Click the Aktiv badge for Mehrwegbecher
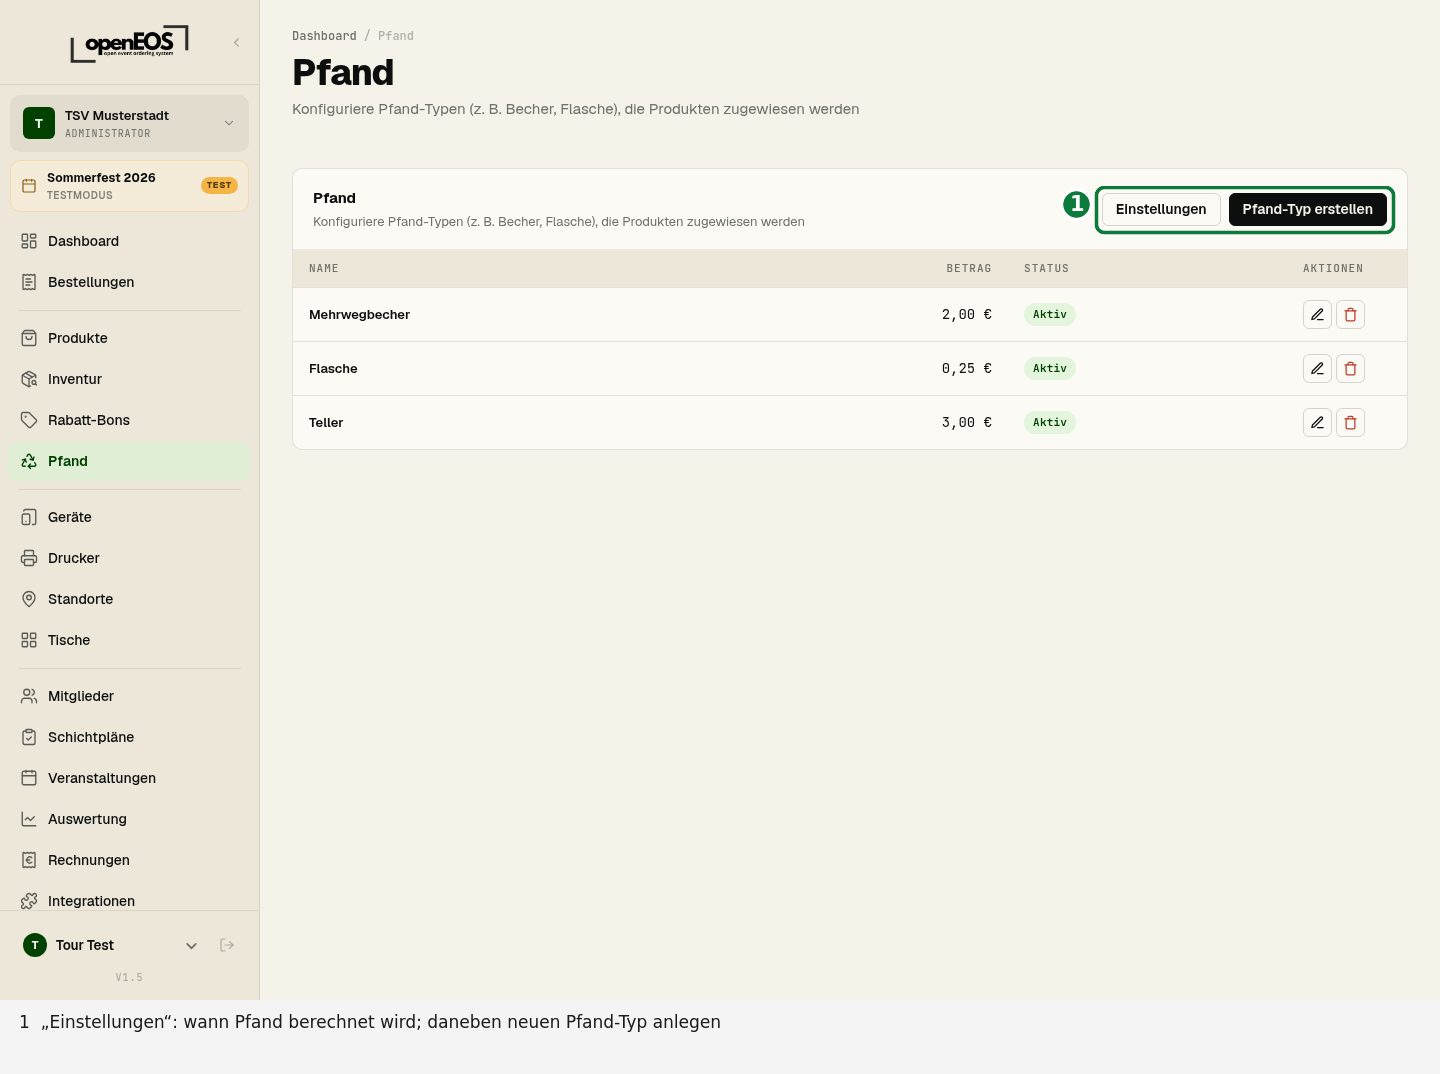Image resolution: width=1440 pixels, height=1074 pixels. point(1050,314)
